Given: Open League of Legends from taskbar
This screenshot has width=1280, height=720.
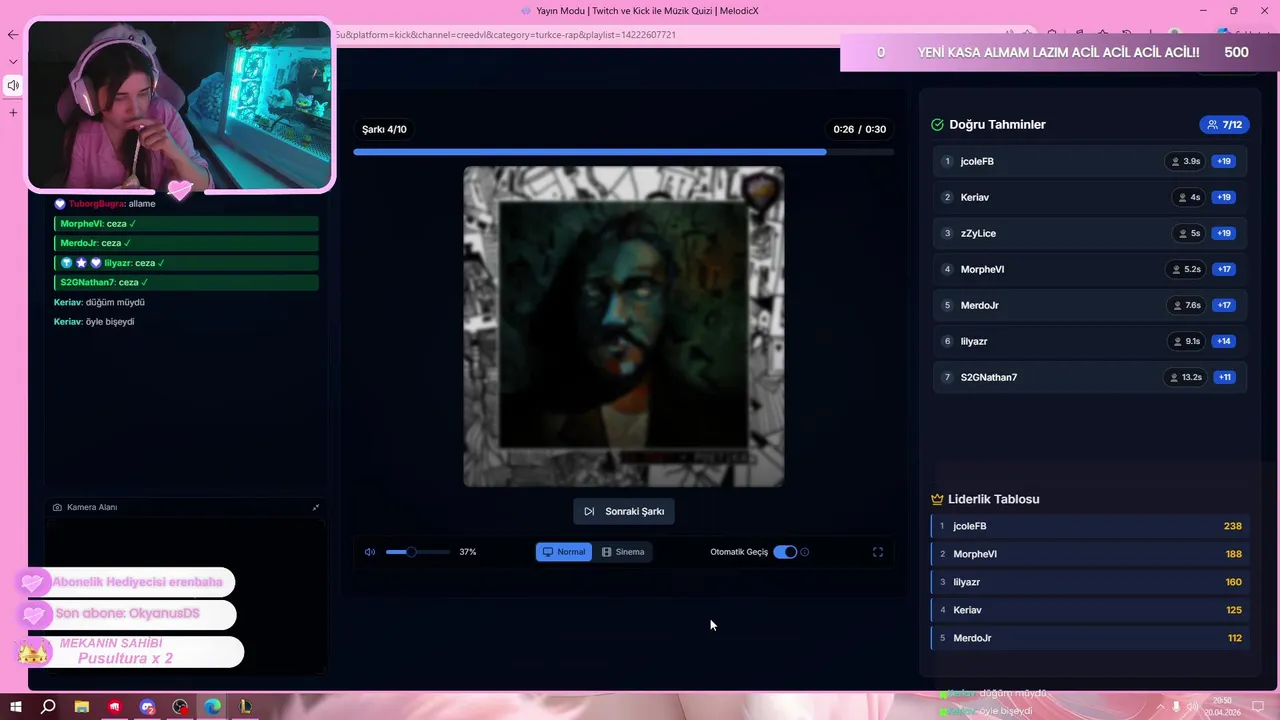Looking at the screenshot, I should coord(246,707).
